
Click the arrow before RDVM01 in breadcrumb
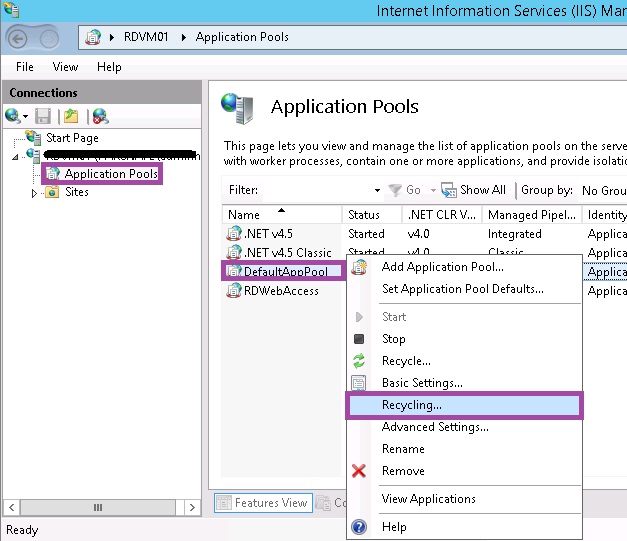(x=112, y=38)
